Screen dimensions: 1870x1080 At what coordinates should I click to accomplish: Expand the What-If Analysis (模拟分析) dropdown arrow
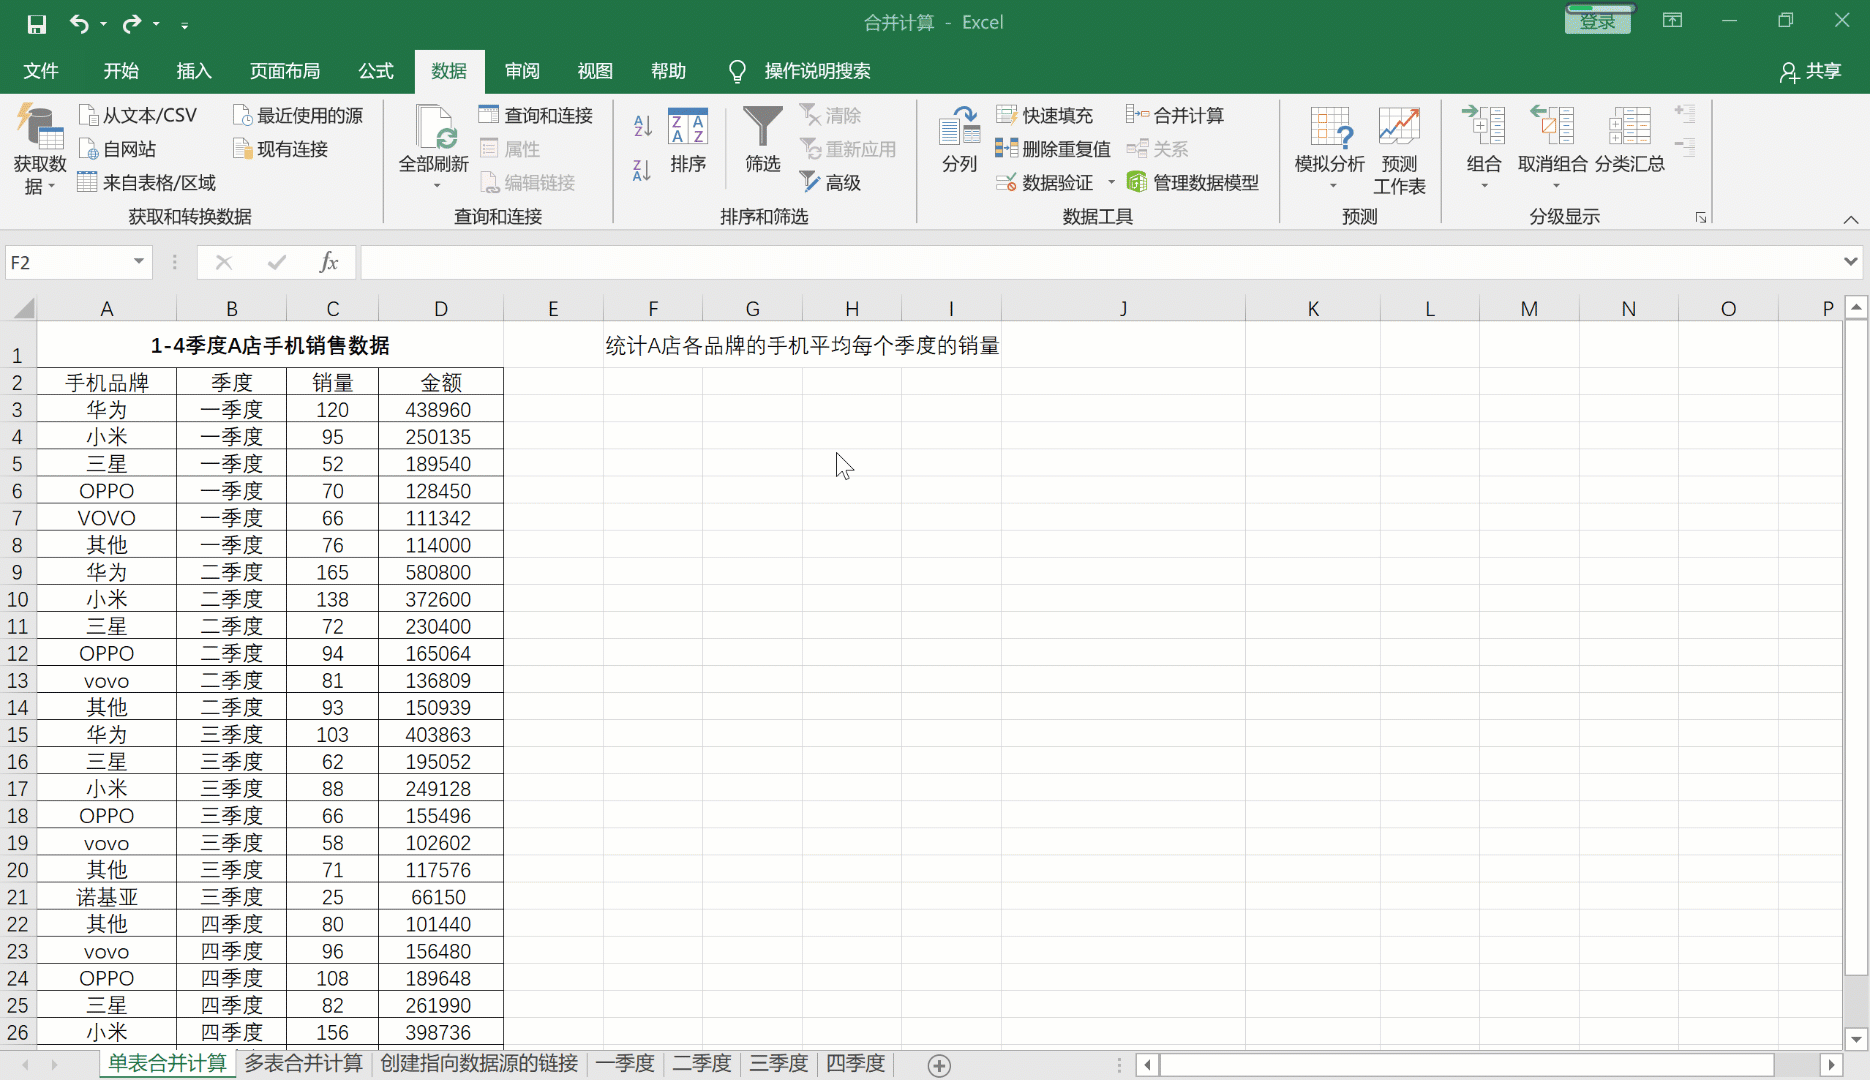point(1332,186)
